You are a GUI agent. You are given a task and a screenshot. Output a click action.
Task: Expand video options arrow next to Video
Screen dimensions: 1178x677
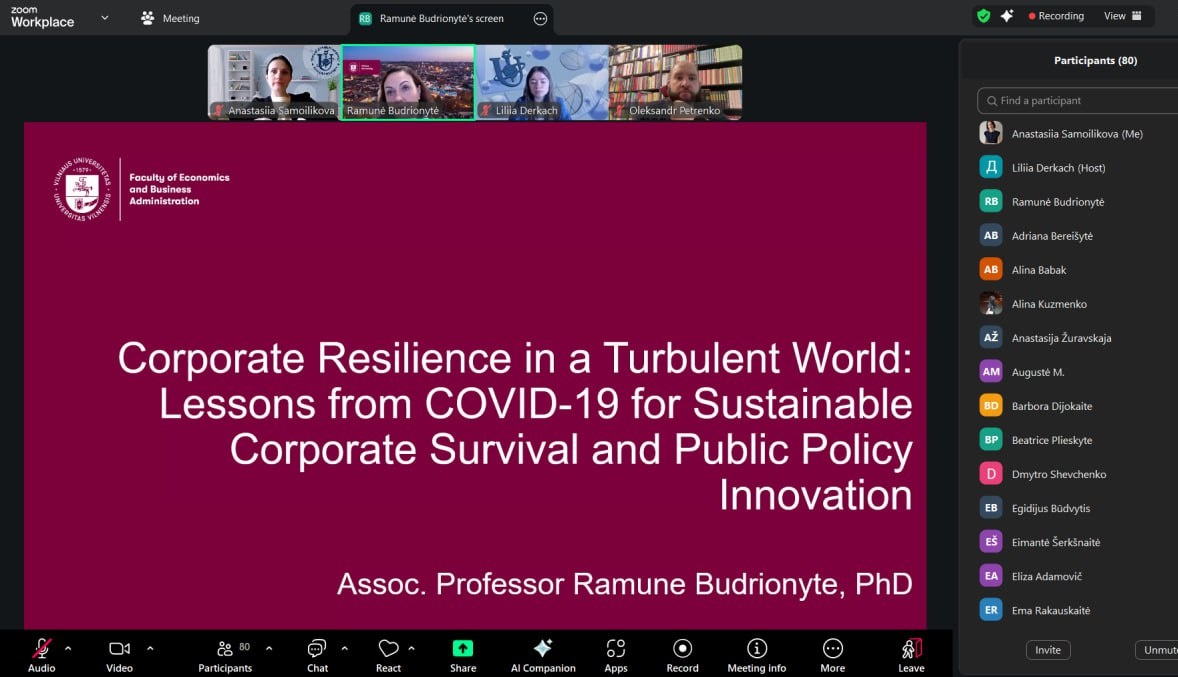[150, 648]
